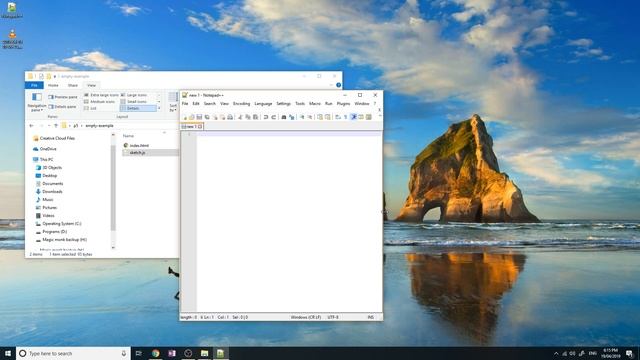
Task: Choose Medium icons layout
Action: 100,102
